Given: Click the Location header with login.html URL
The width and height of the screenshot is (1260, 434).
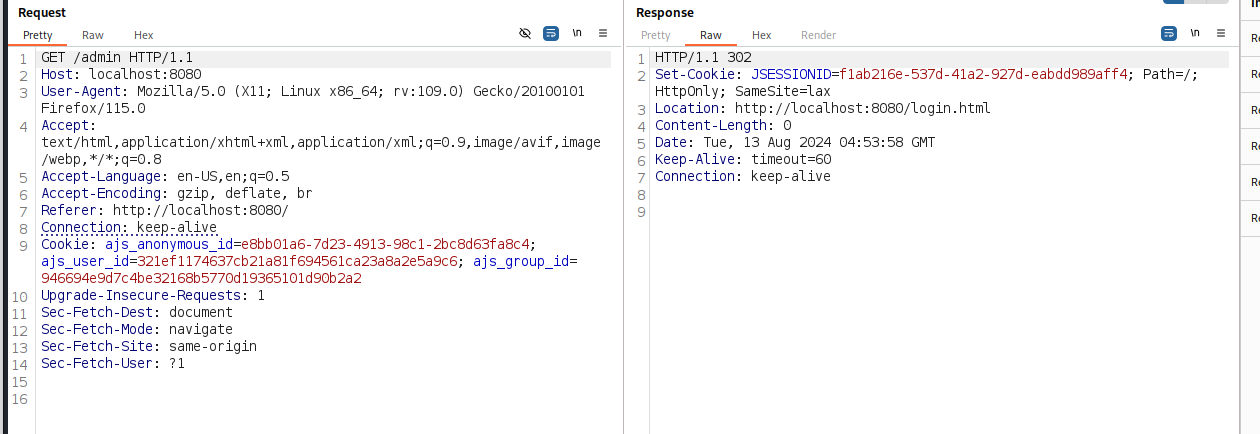Looking at the screenshot, I should 823,108.
